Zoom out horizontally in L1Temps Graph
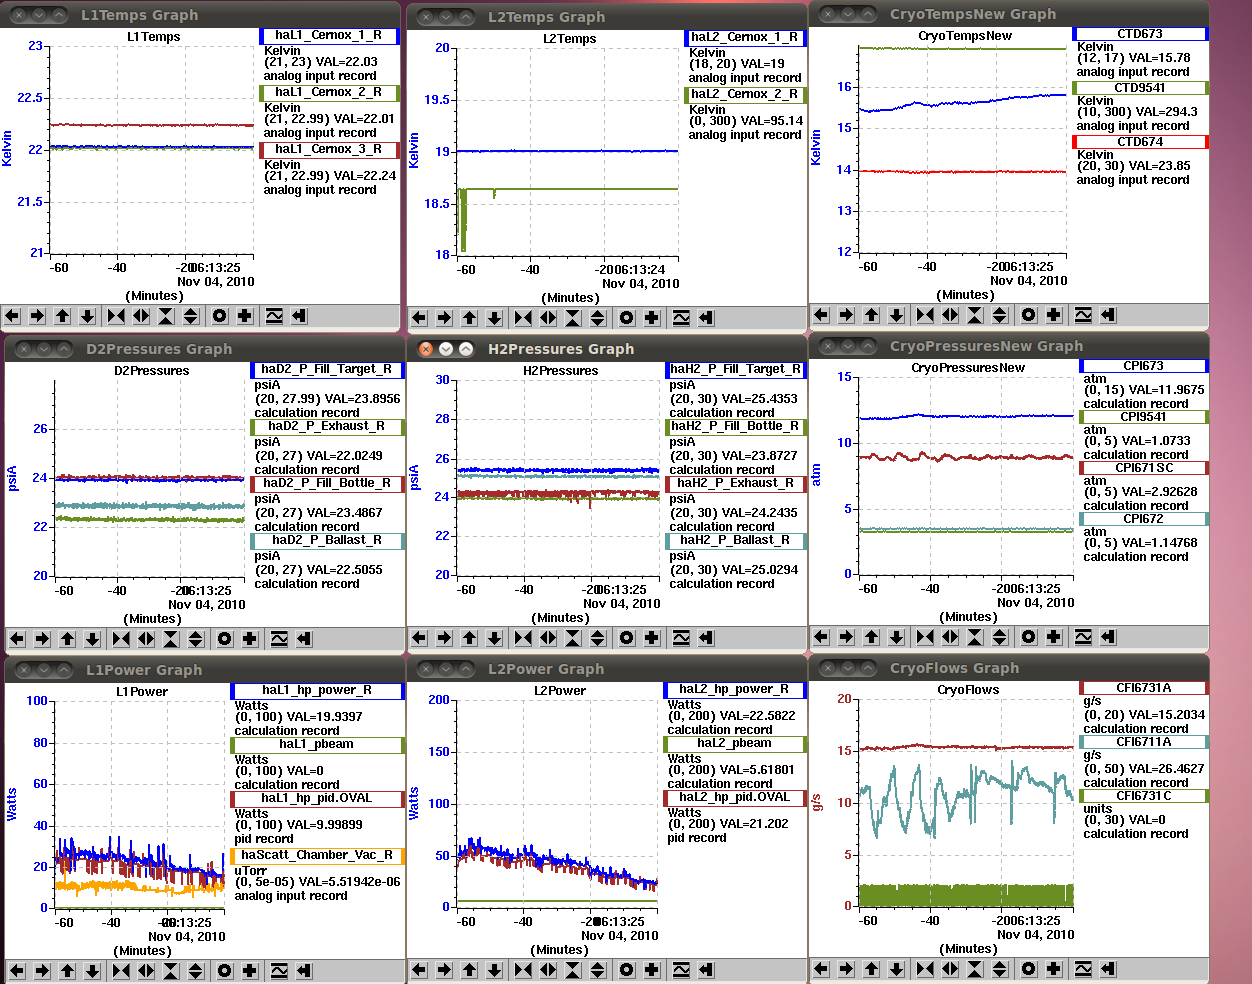Viewport: 1252px width, 984px height. [x=141, y=316]
